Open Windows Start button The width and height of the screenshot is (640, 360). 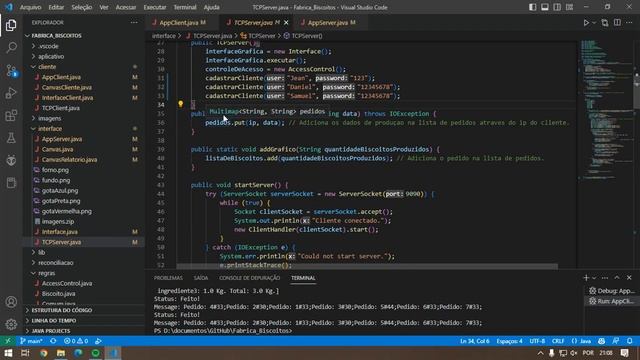click(8, 353)
